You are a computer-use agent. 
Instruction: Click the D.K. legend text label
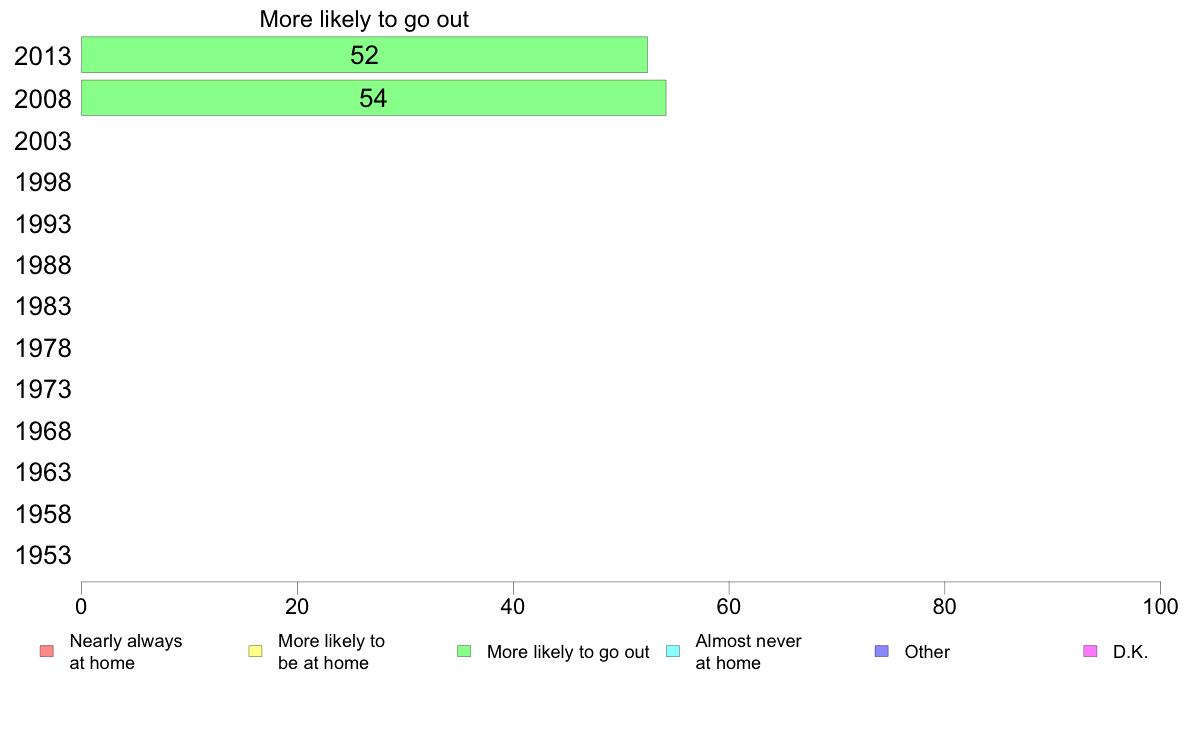[x=1130, y=652]
